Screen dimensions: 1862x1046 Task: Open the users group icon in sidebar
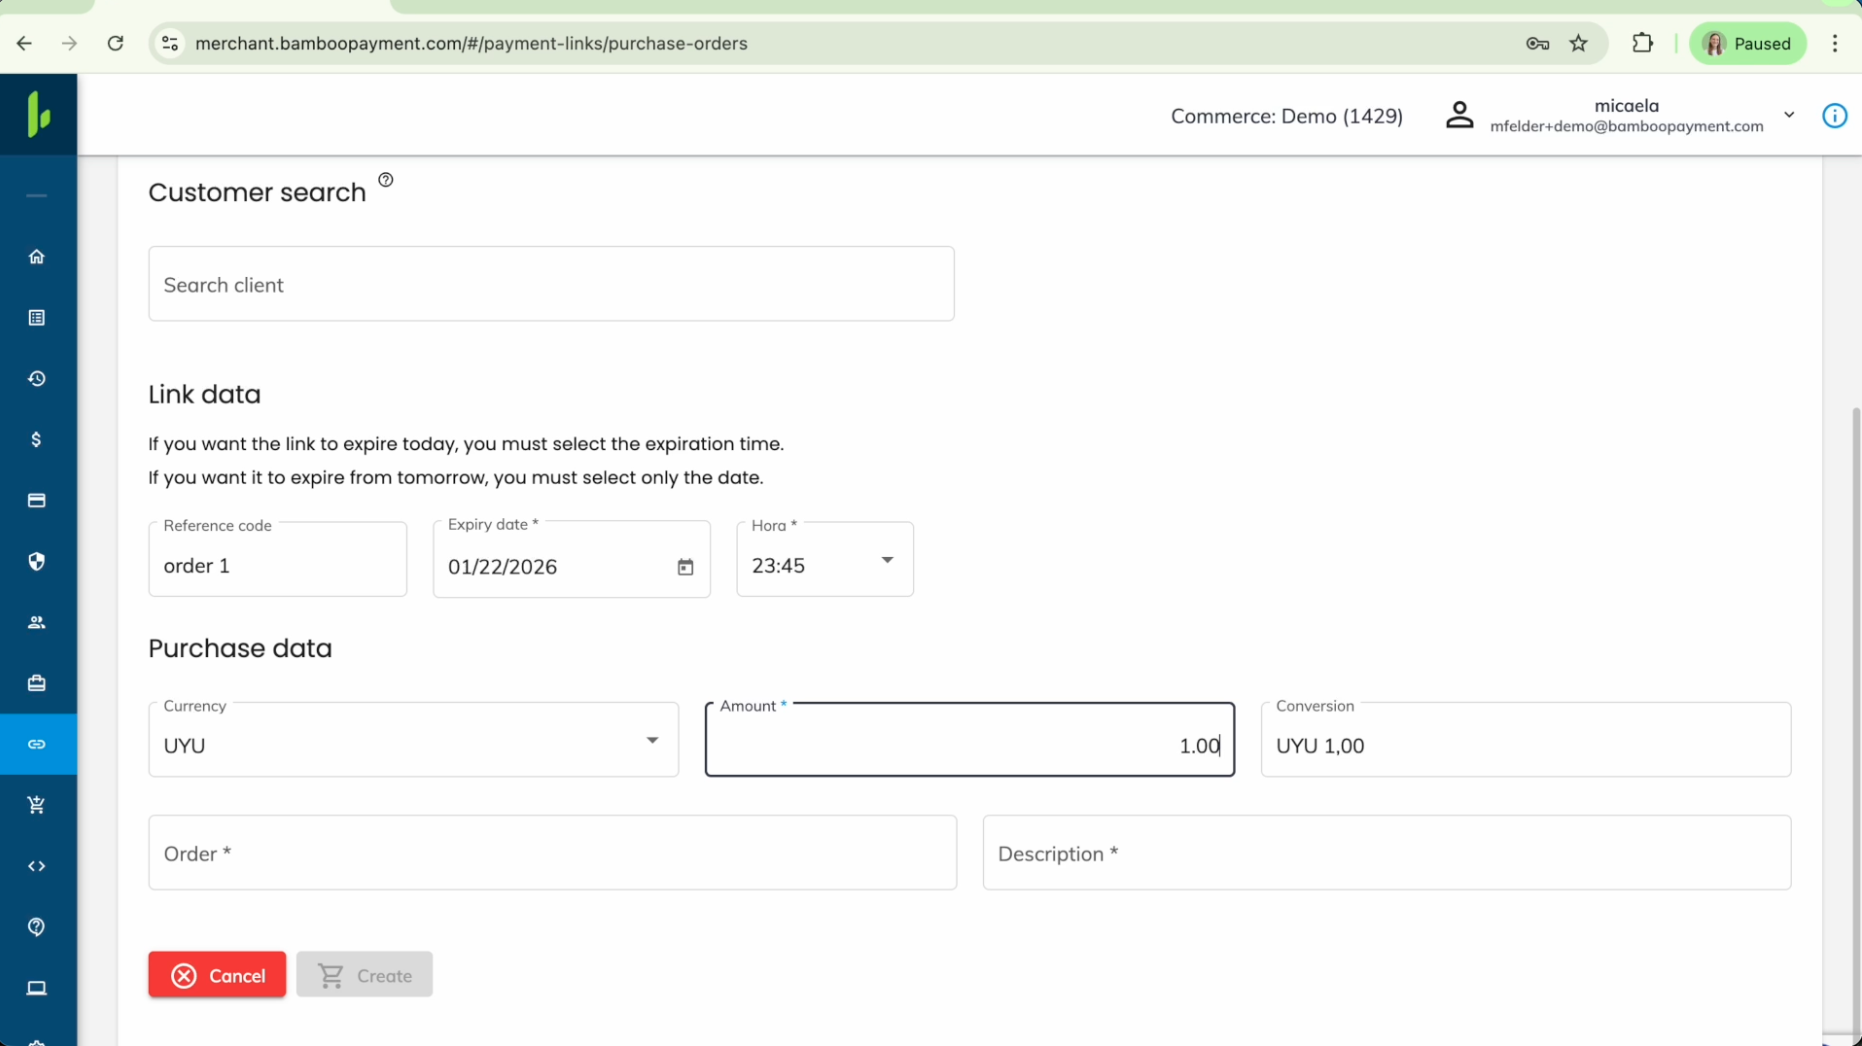coord(37,623)
